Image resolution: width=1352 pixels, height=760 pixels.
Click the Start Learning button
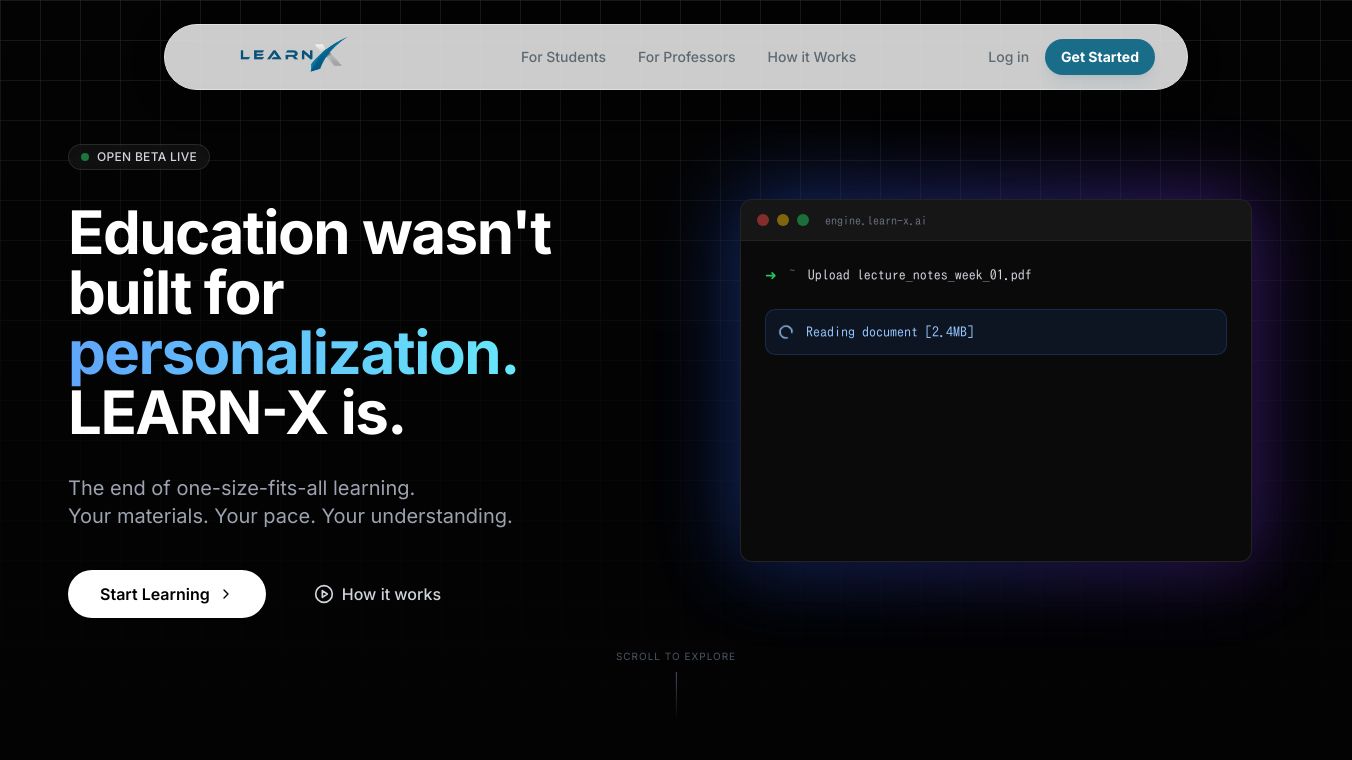point(167,594)
